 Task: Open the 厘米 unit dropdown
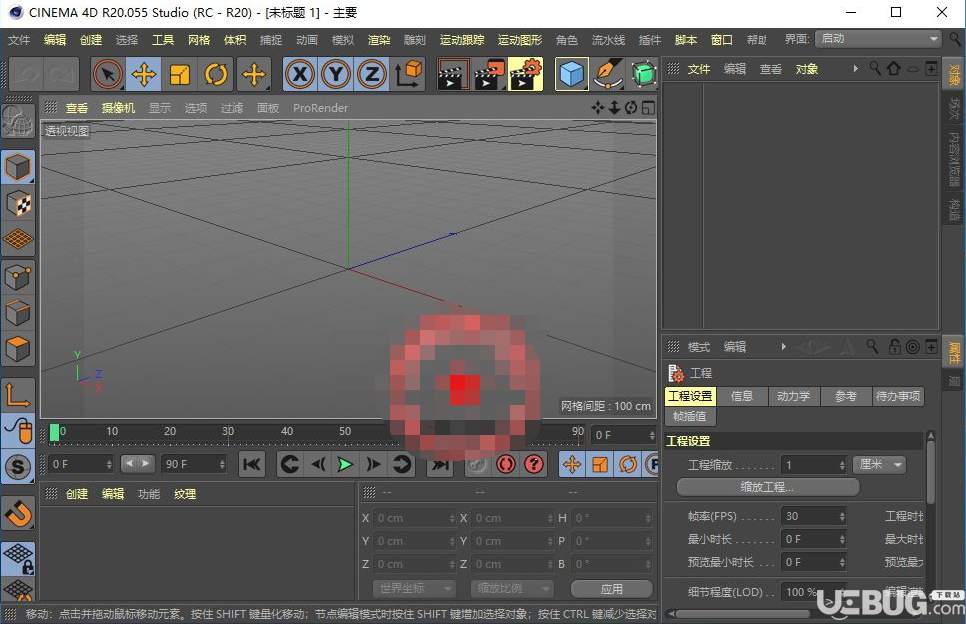[x=880, y=464]
